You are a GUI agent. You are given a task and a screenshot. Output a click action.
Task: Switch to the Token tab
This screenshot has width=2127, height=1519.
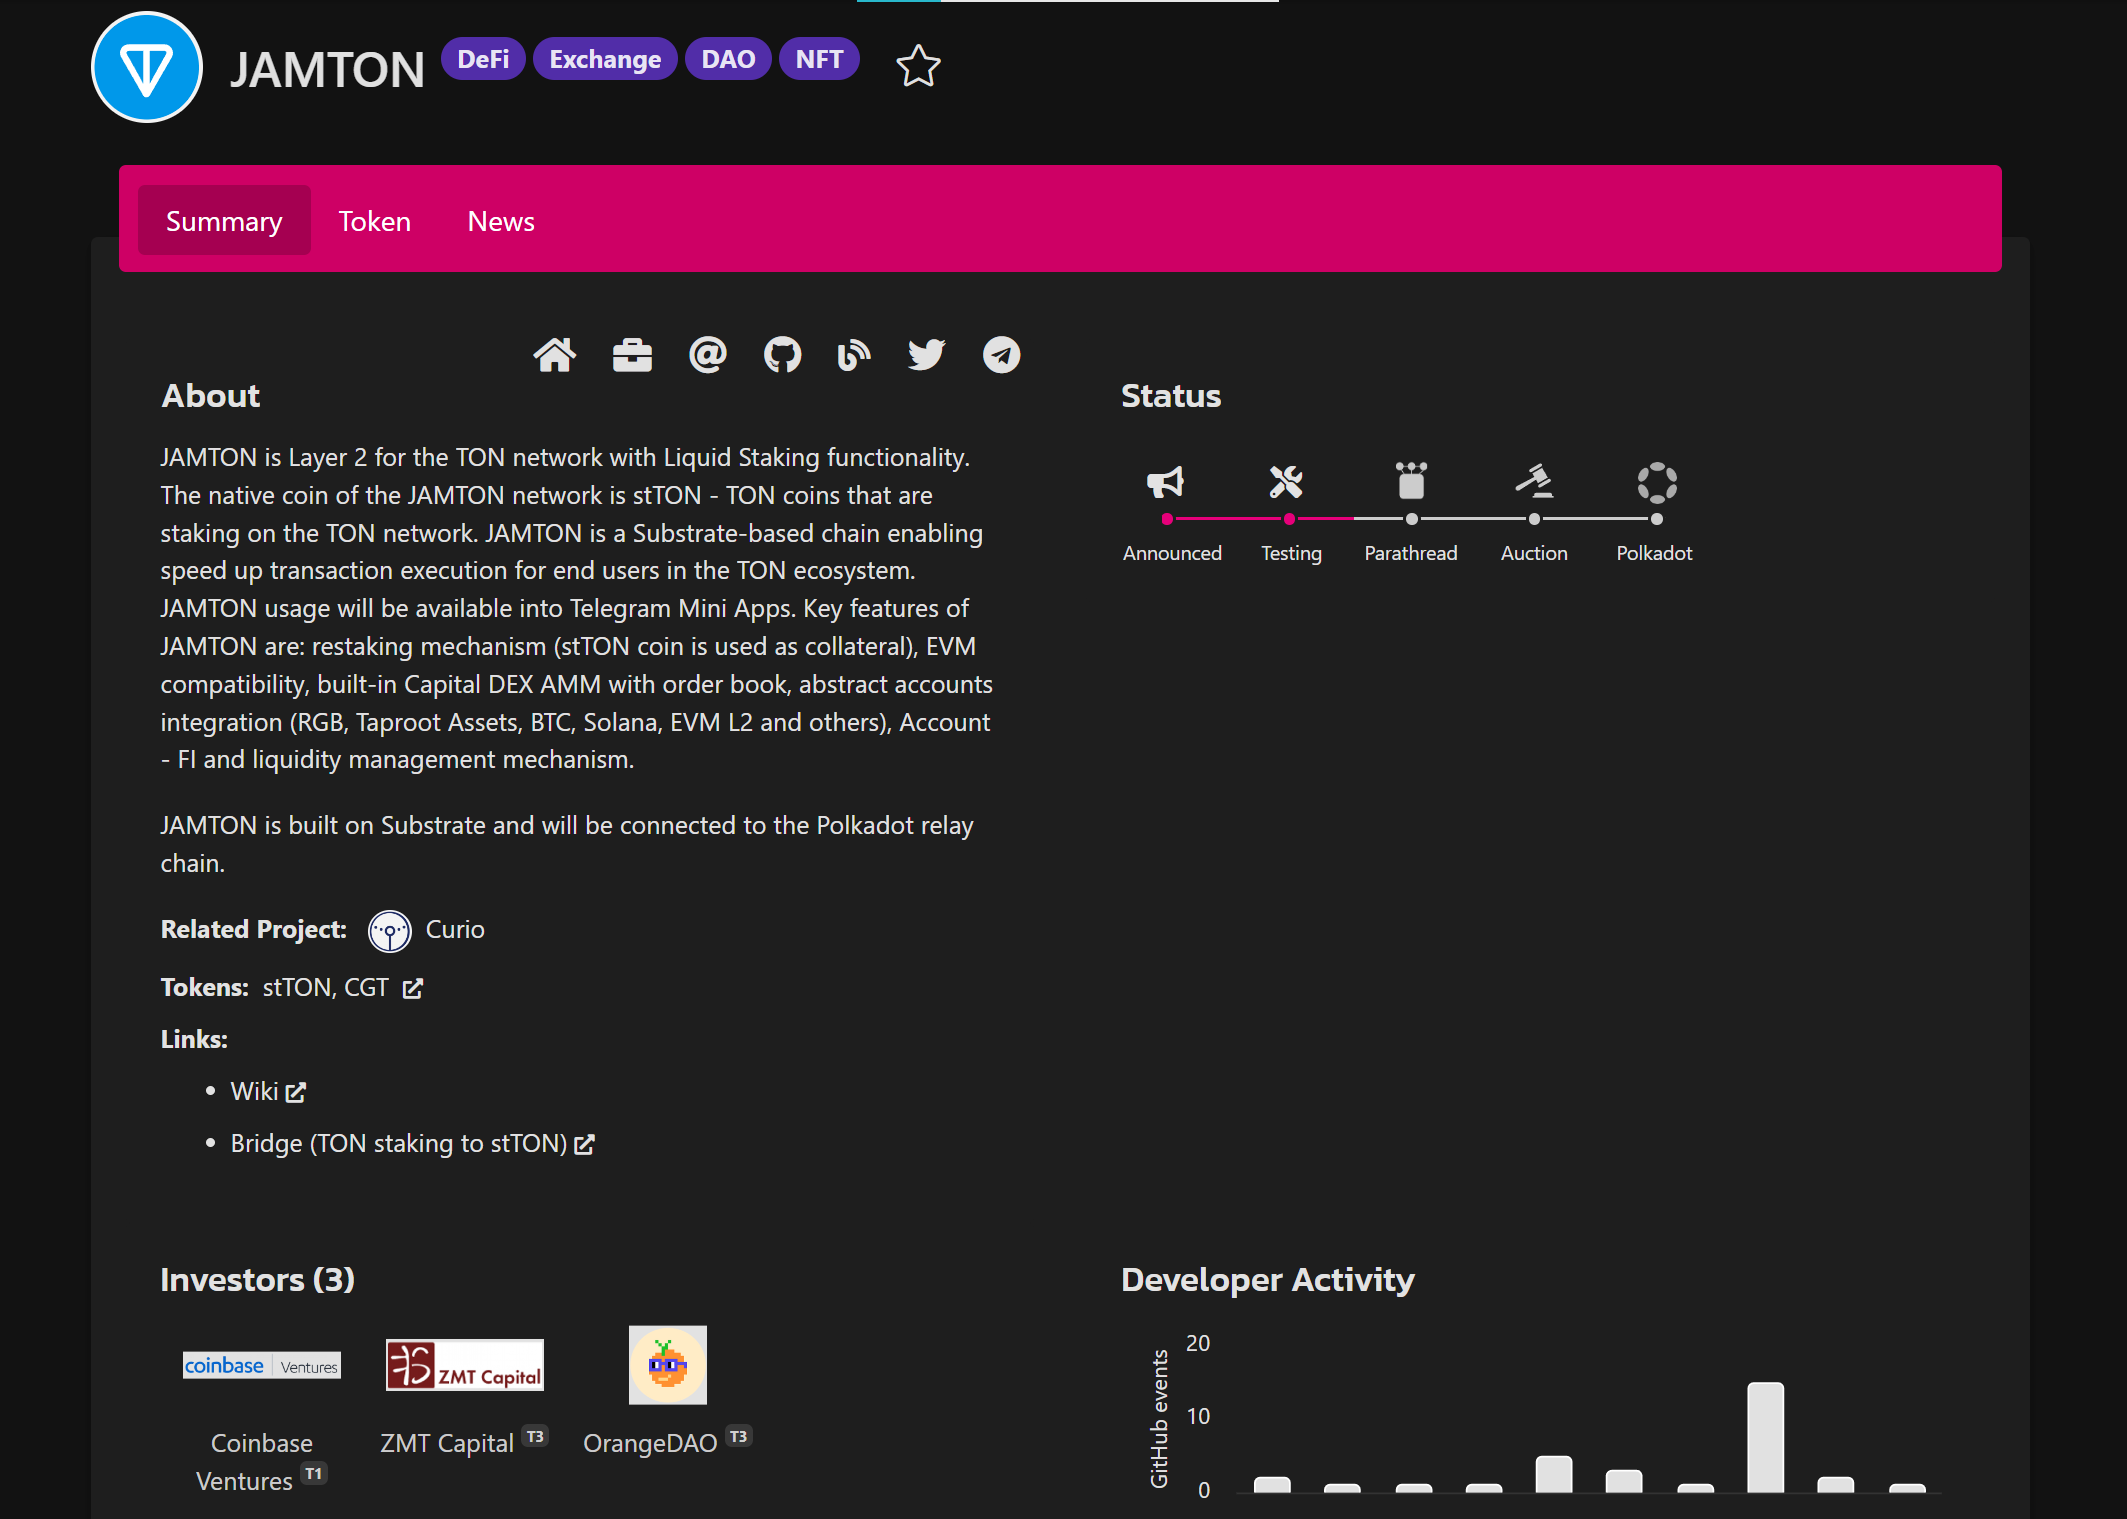point(375,221)
